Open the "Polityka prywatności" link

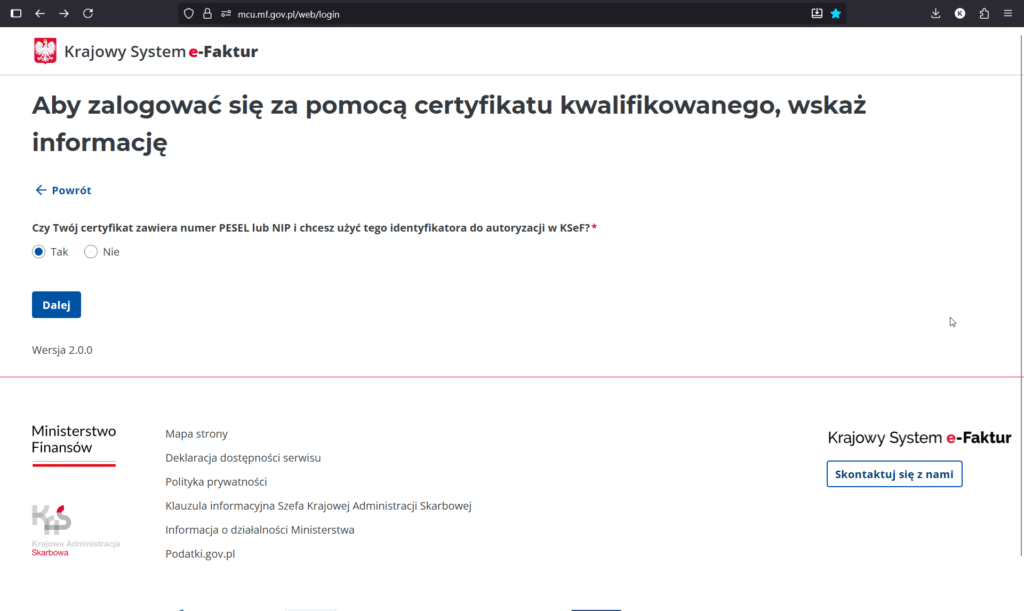[x=216, y=482]
